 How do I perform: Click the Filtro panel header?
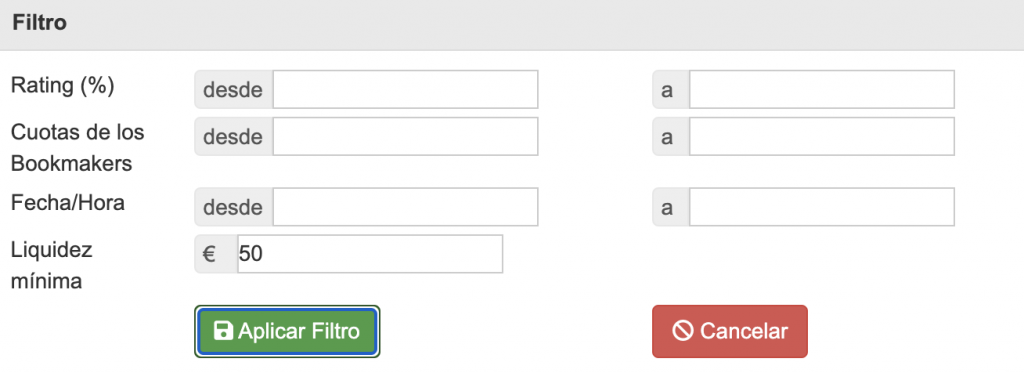point(512,24)
